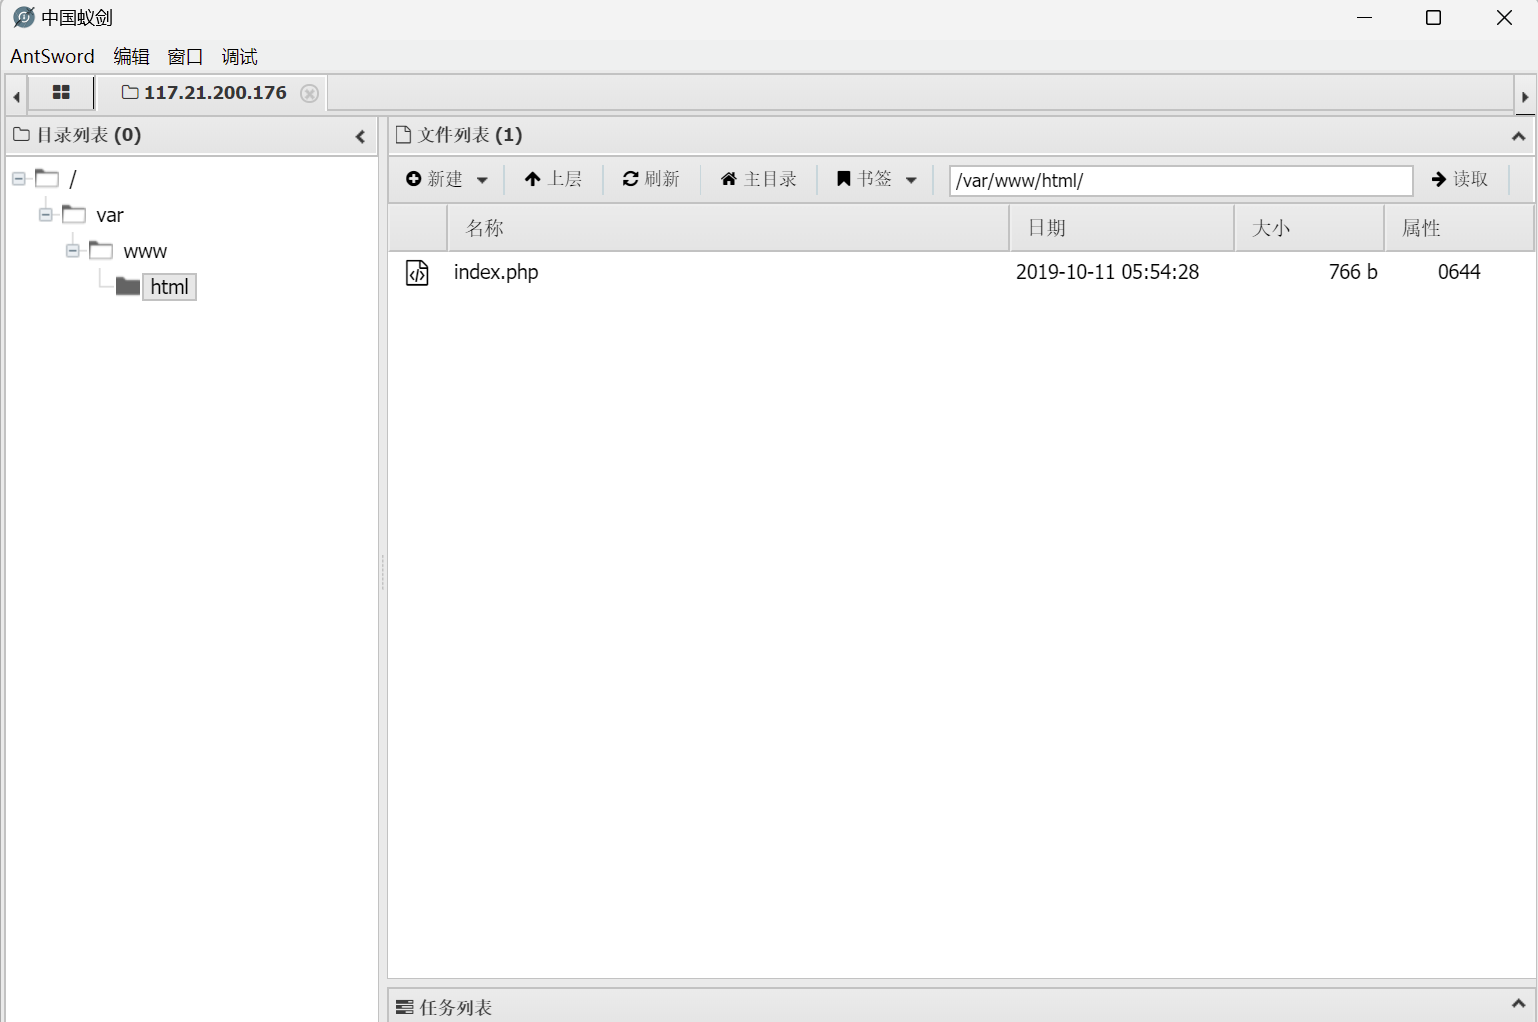Open the AntSword menu
1538x1022 pixels.
click(52, 56)
